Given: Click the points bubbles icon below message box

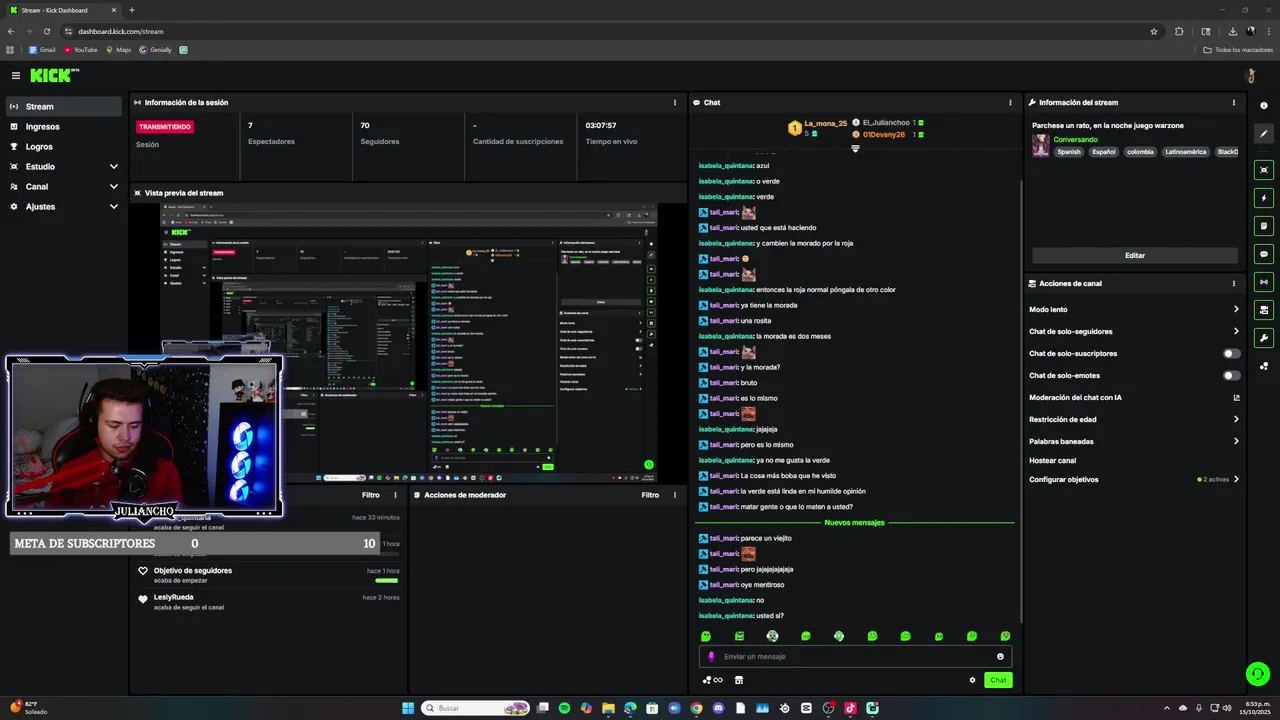Looking at the screenshot, I should click(x=712, y=680).
